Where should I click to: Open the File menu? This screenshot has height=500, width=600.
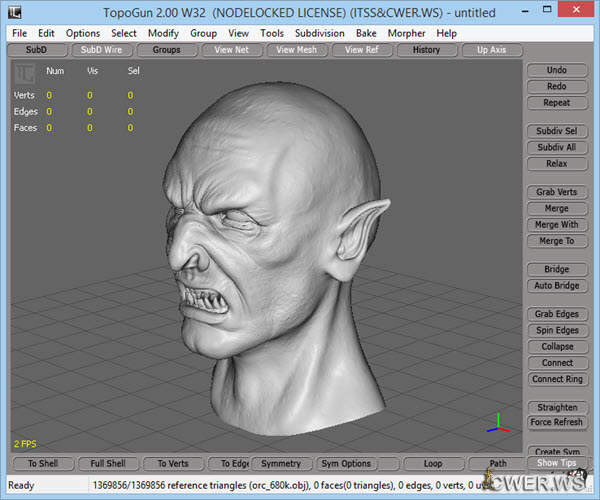pyautogui.click(x=19, y=33)
